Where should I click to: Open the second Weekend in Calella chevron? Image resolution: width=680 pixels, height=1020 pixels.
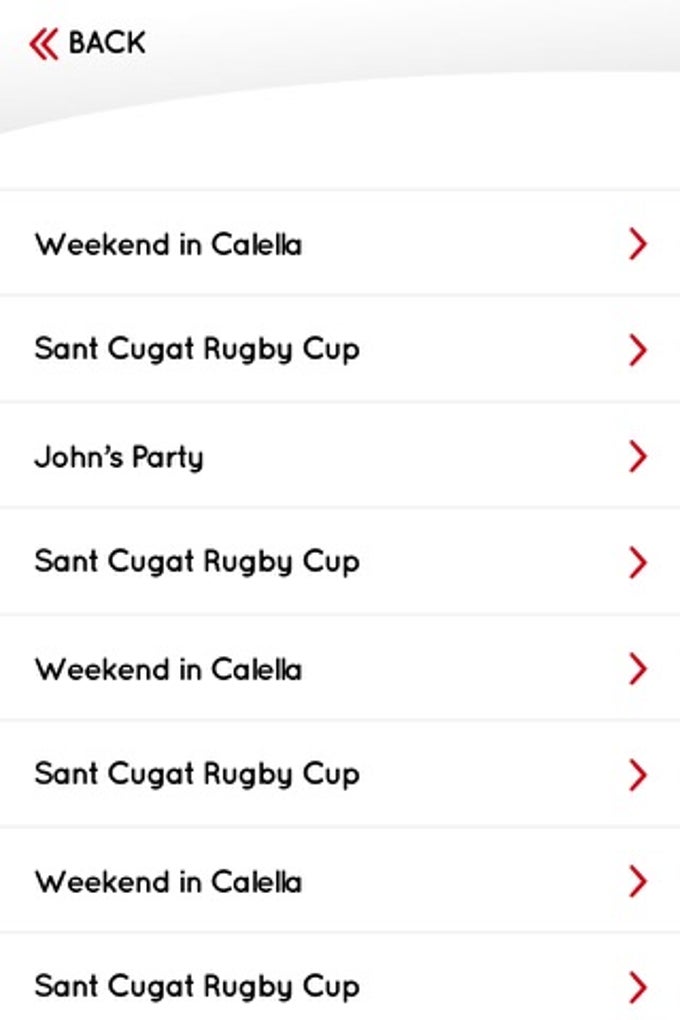pos(637,668)
